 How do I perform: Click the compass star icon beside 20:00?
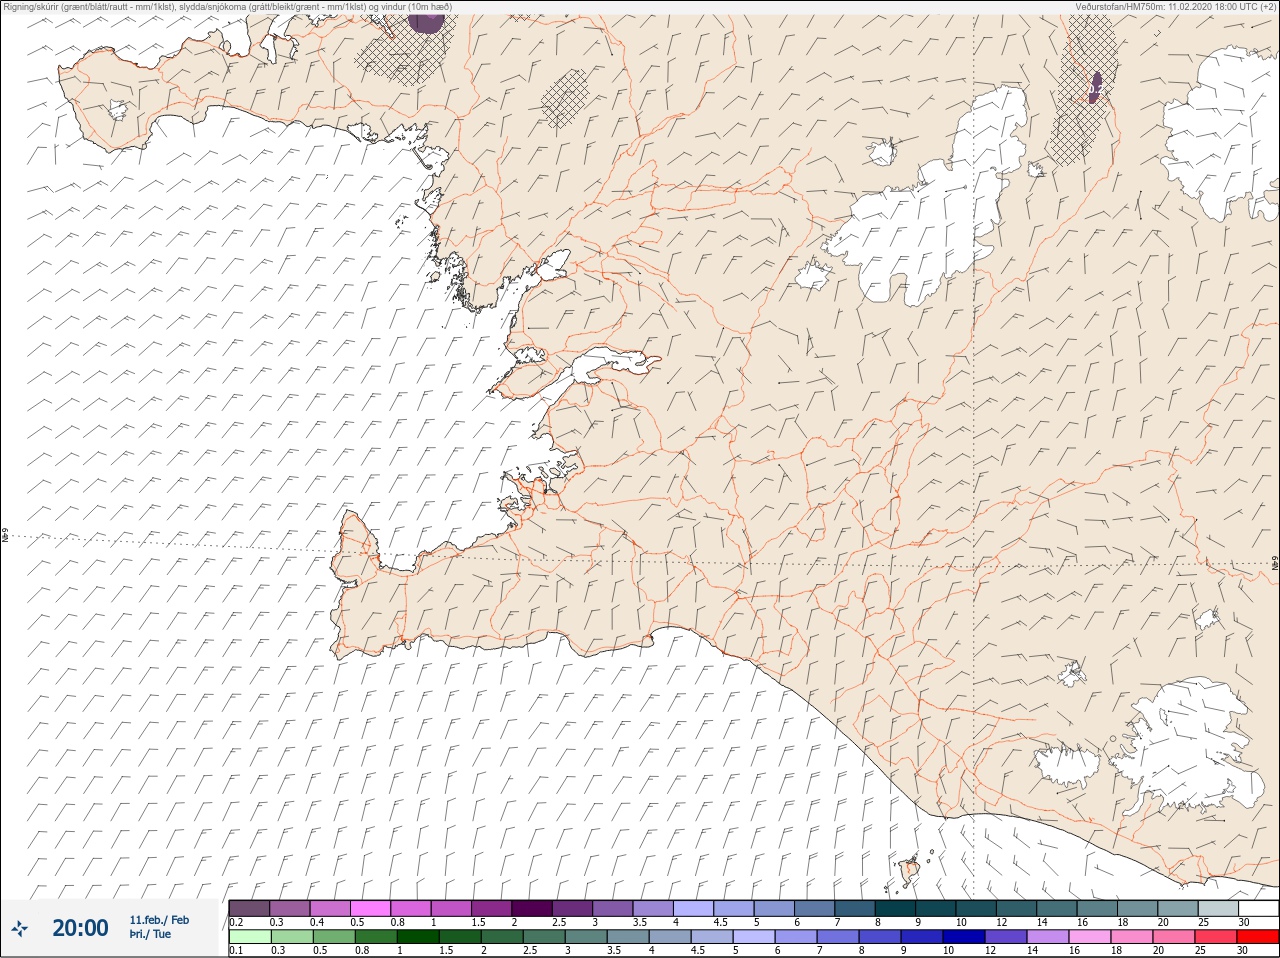[19, 929]
